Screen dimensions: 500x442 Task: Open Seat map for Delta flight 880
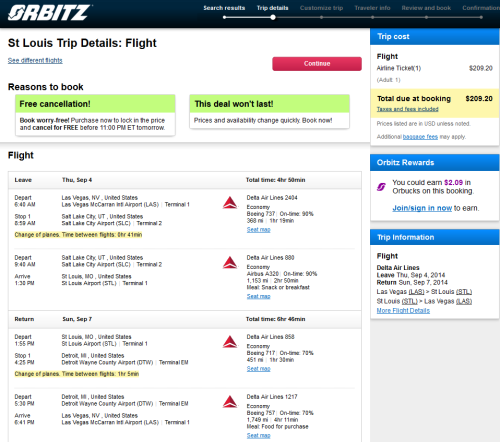258,296
